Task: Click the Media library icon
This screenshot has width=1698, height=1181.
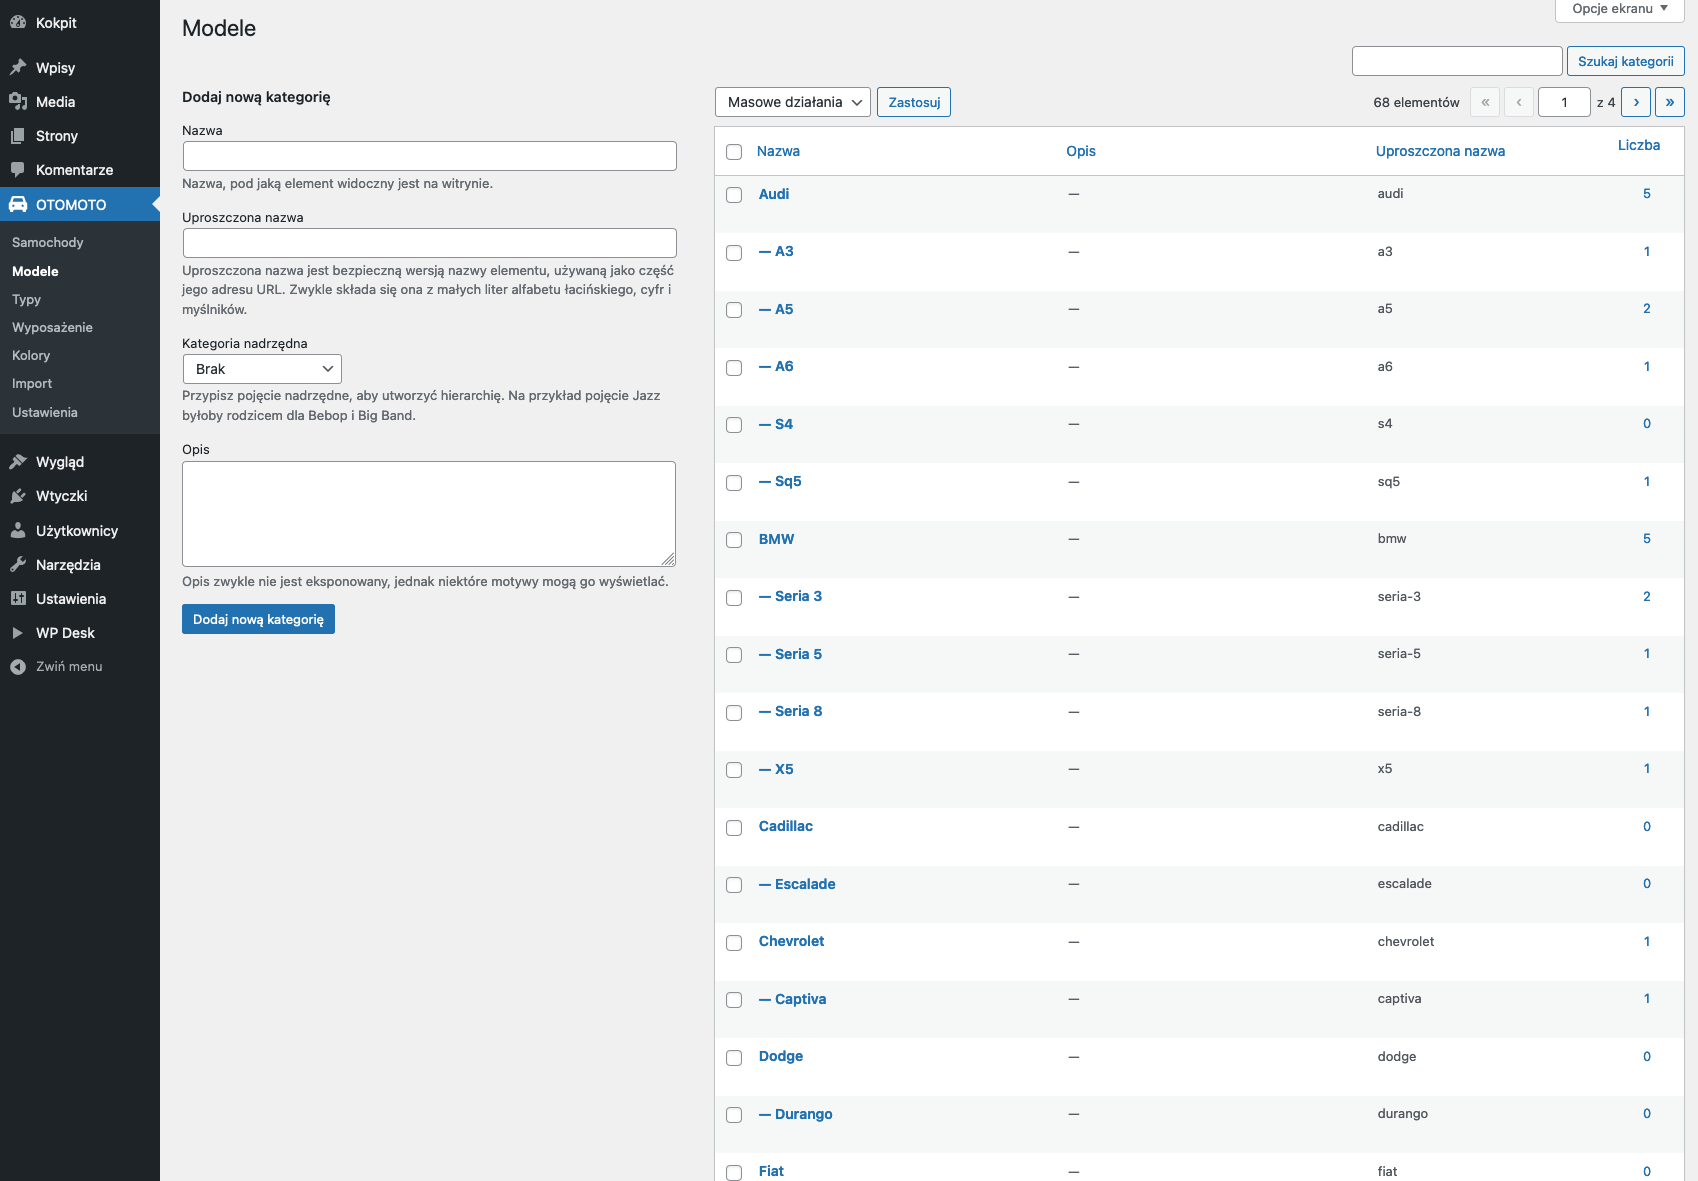Action: click(x=18, y=102)
